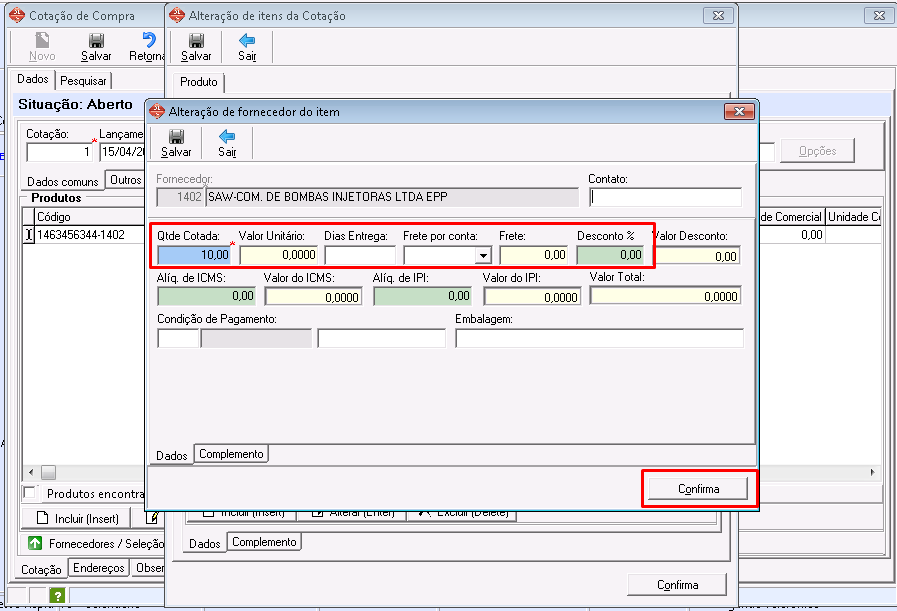897x611 pixels.
Task: Open the Dados comuns tab
Action: pos(63,181)
